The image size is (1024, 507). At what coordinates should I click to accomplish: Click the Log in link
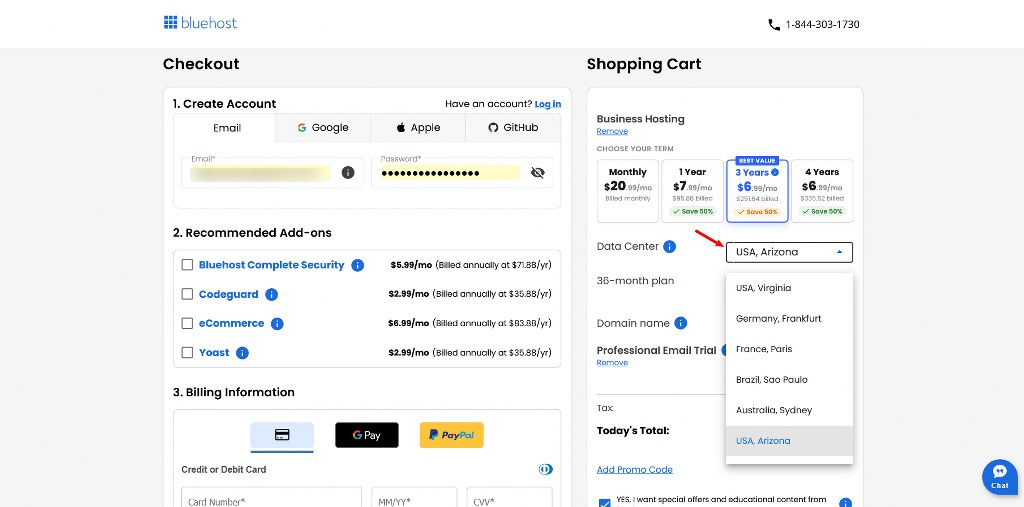click(547, 104)
